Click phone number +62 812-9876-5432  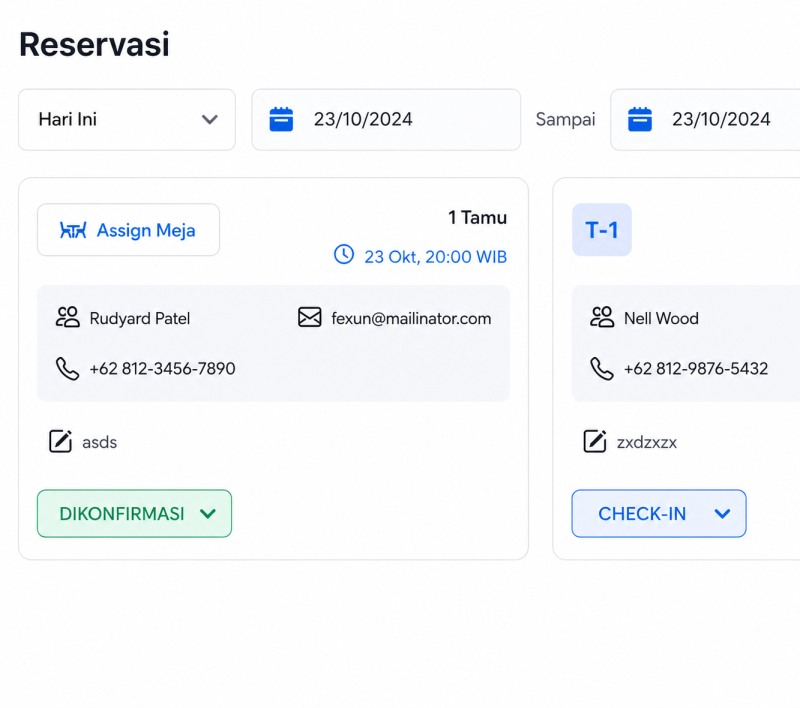[696, 368]
